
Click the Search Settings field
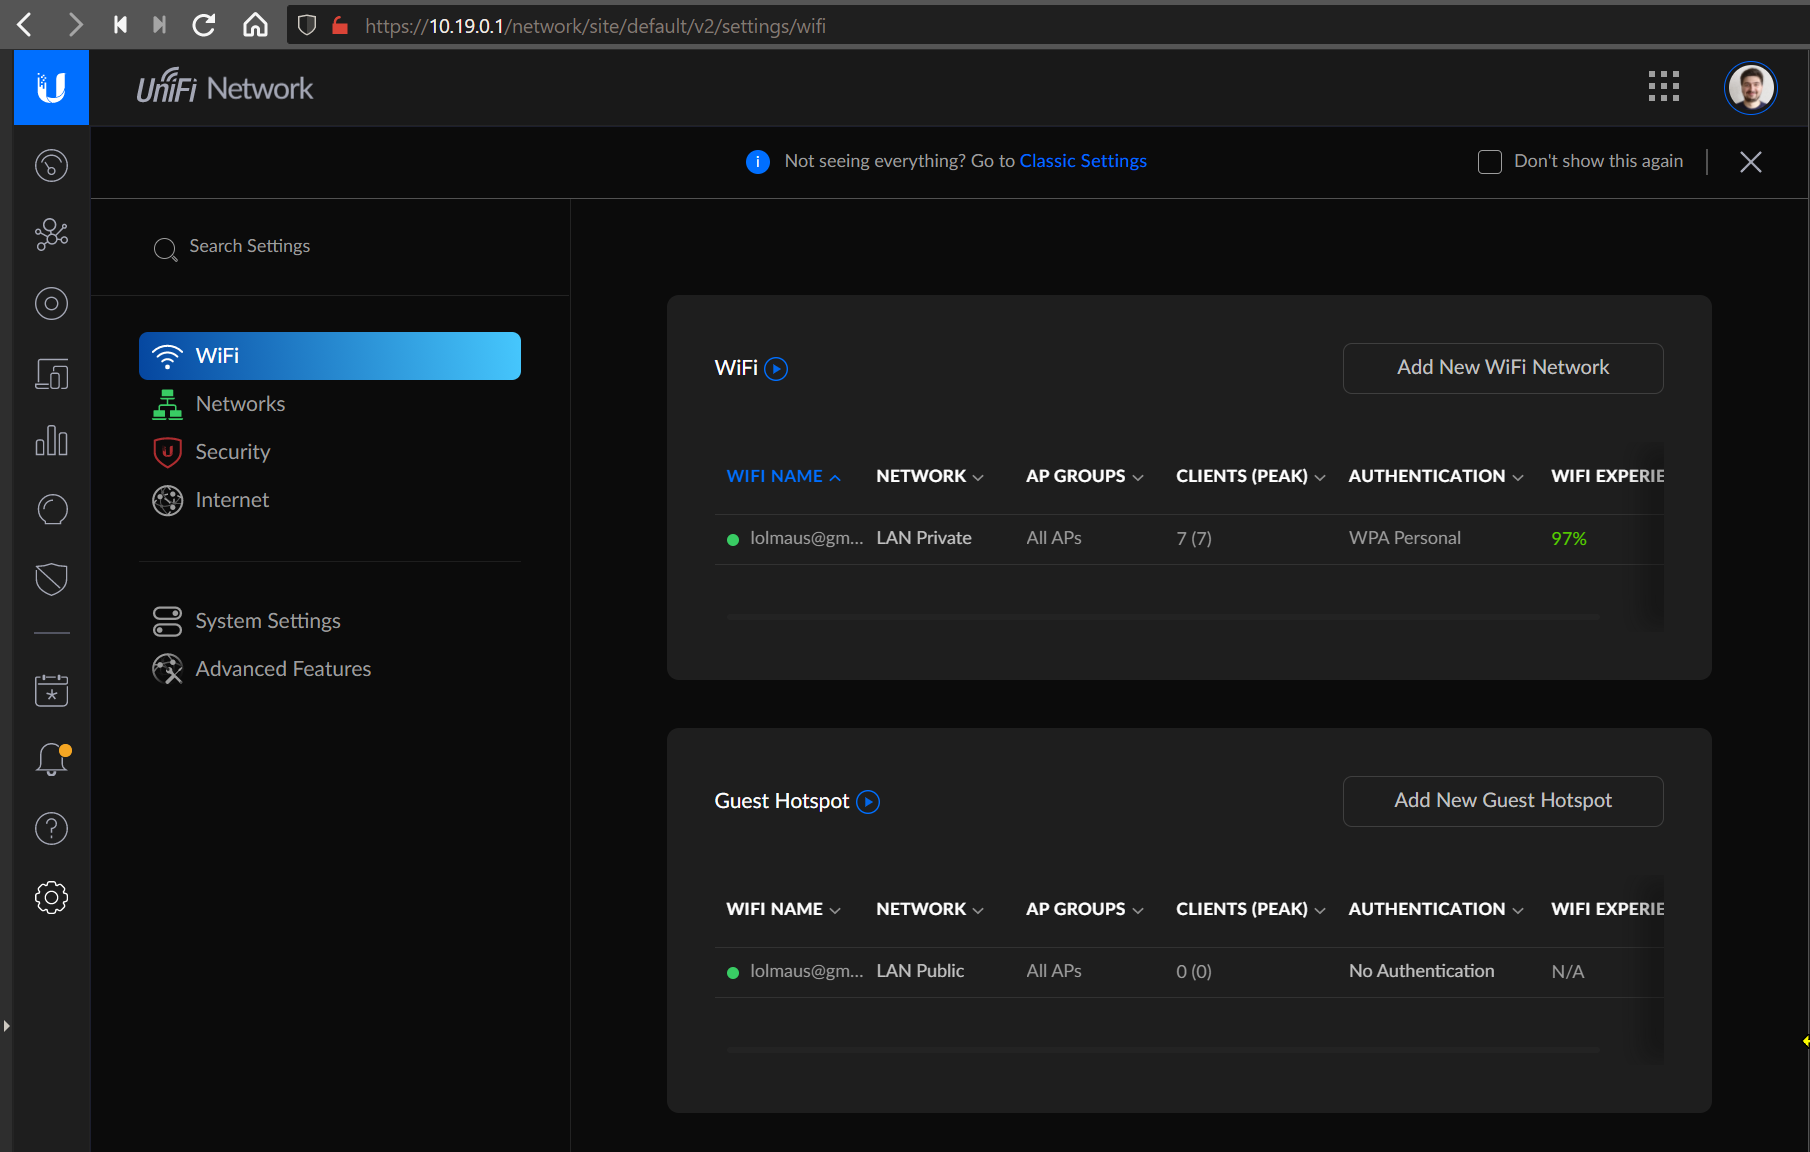250,246
